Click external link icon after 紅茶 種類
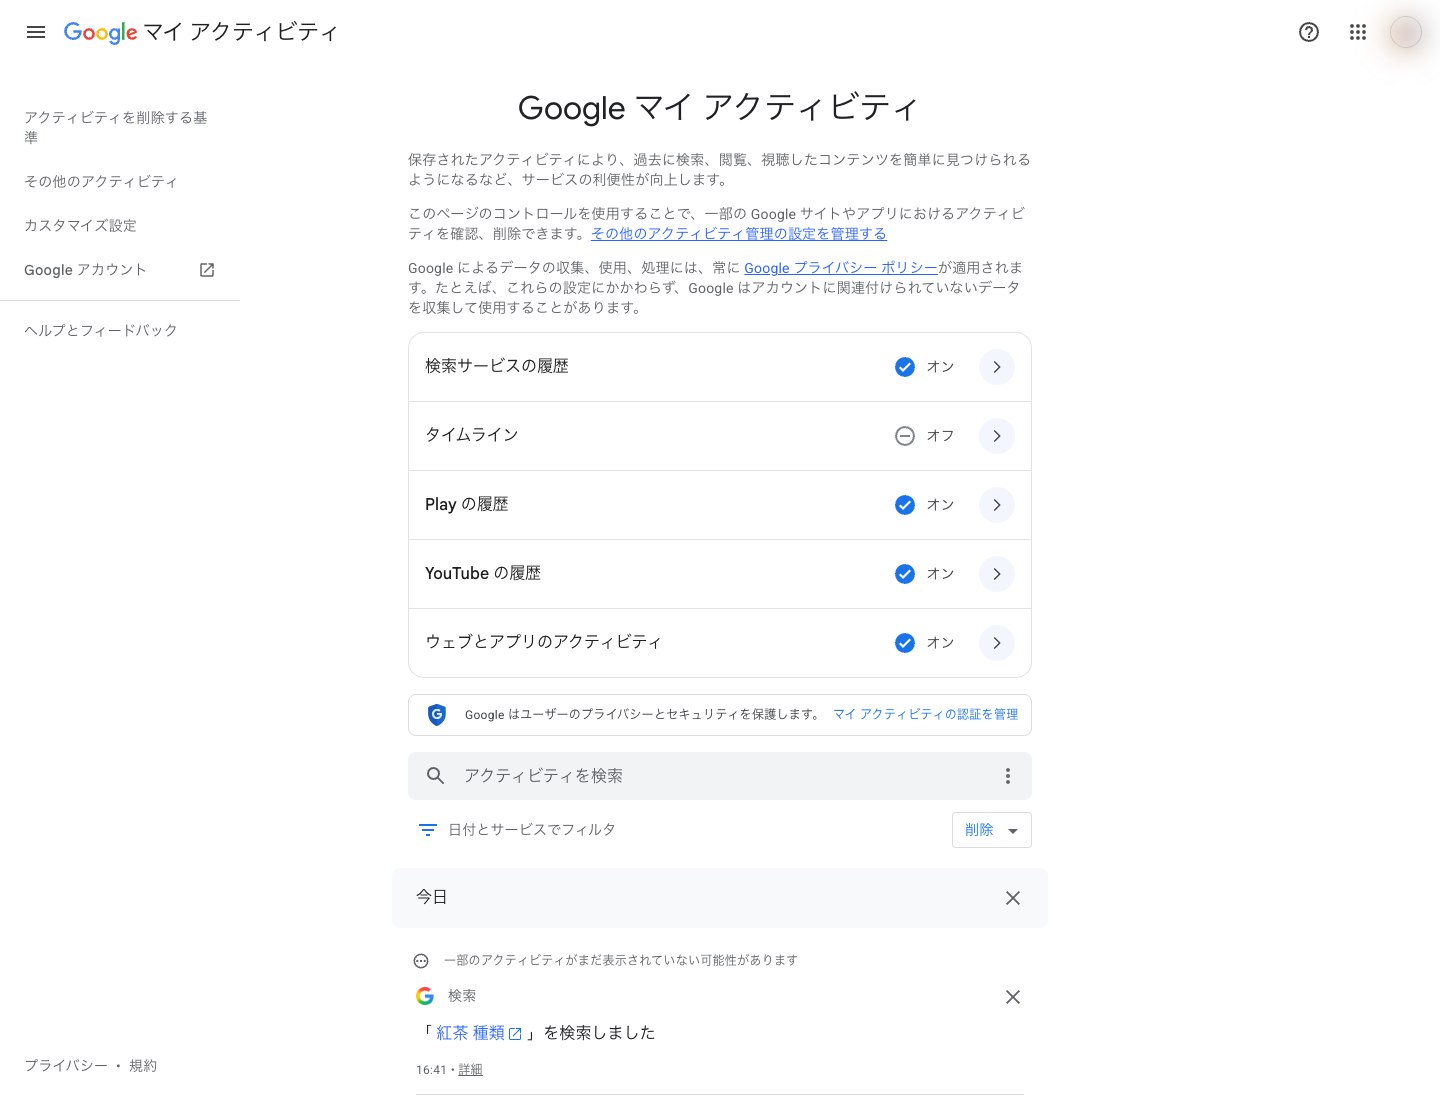The width and height of the screenshot is (1440, 1100). (x=515, y=1034)
